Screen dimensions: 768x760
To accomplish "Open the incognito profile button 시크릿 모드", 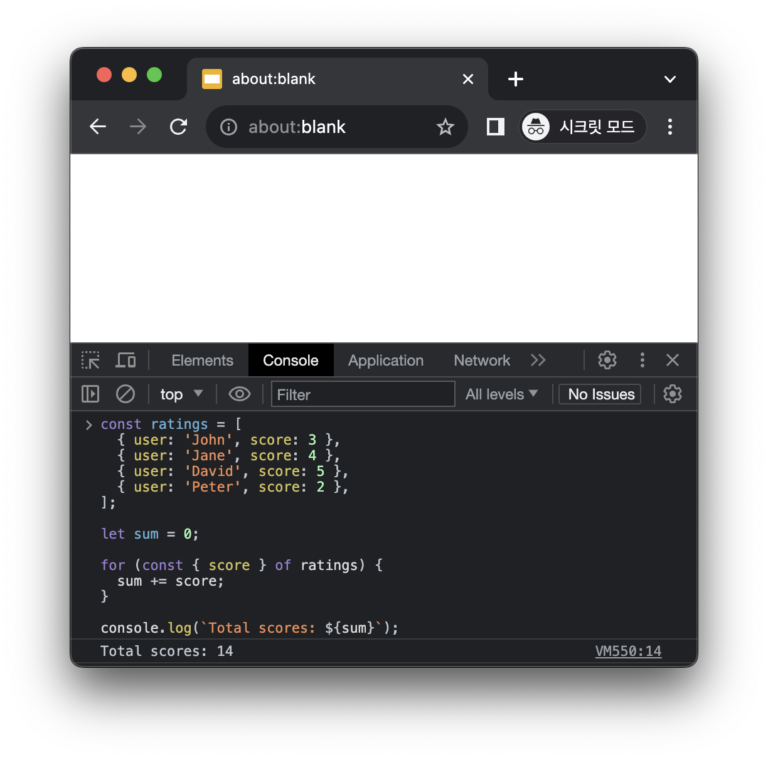I will pyautogui.click(x=582, y=127).
